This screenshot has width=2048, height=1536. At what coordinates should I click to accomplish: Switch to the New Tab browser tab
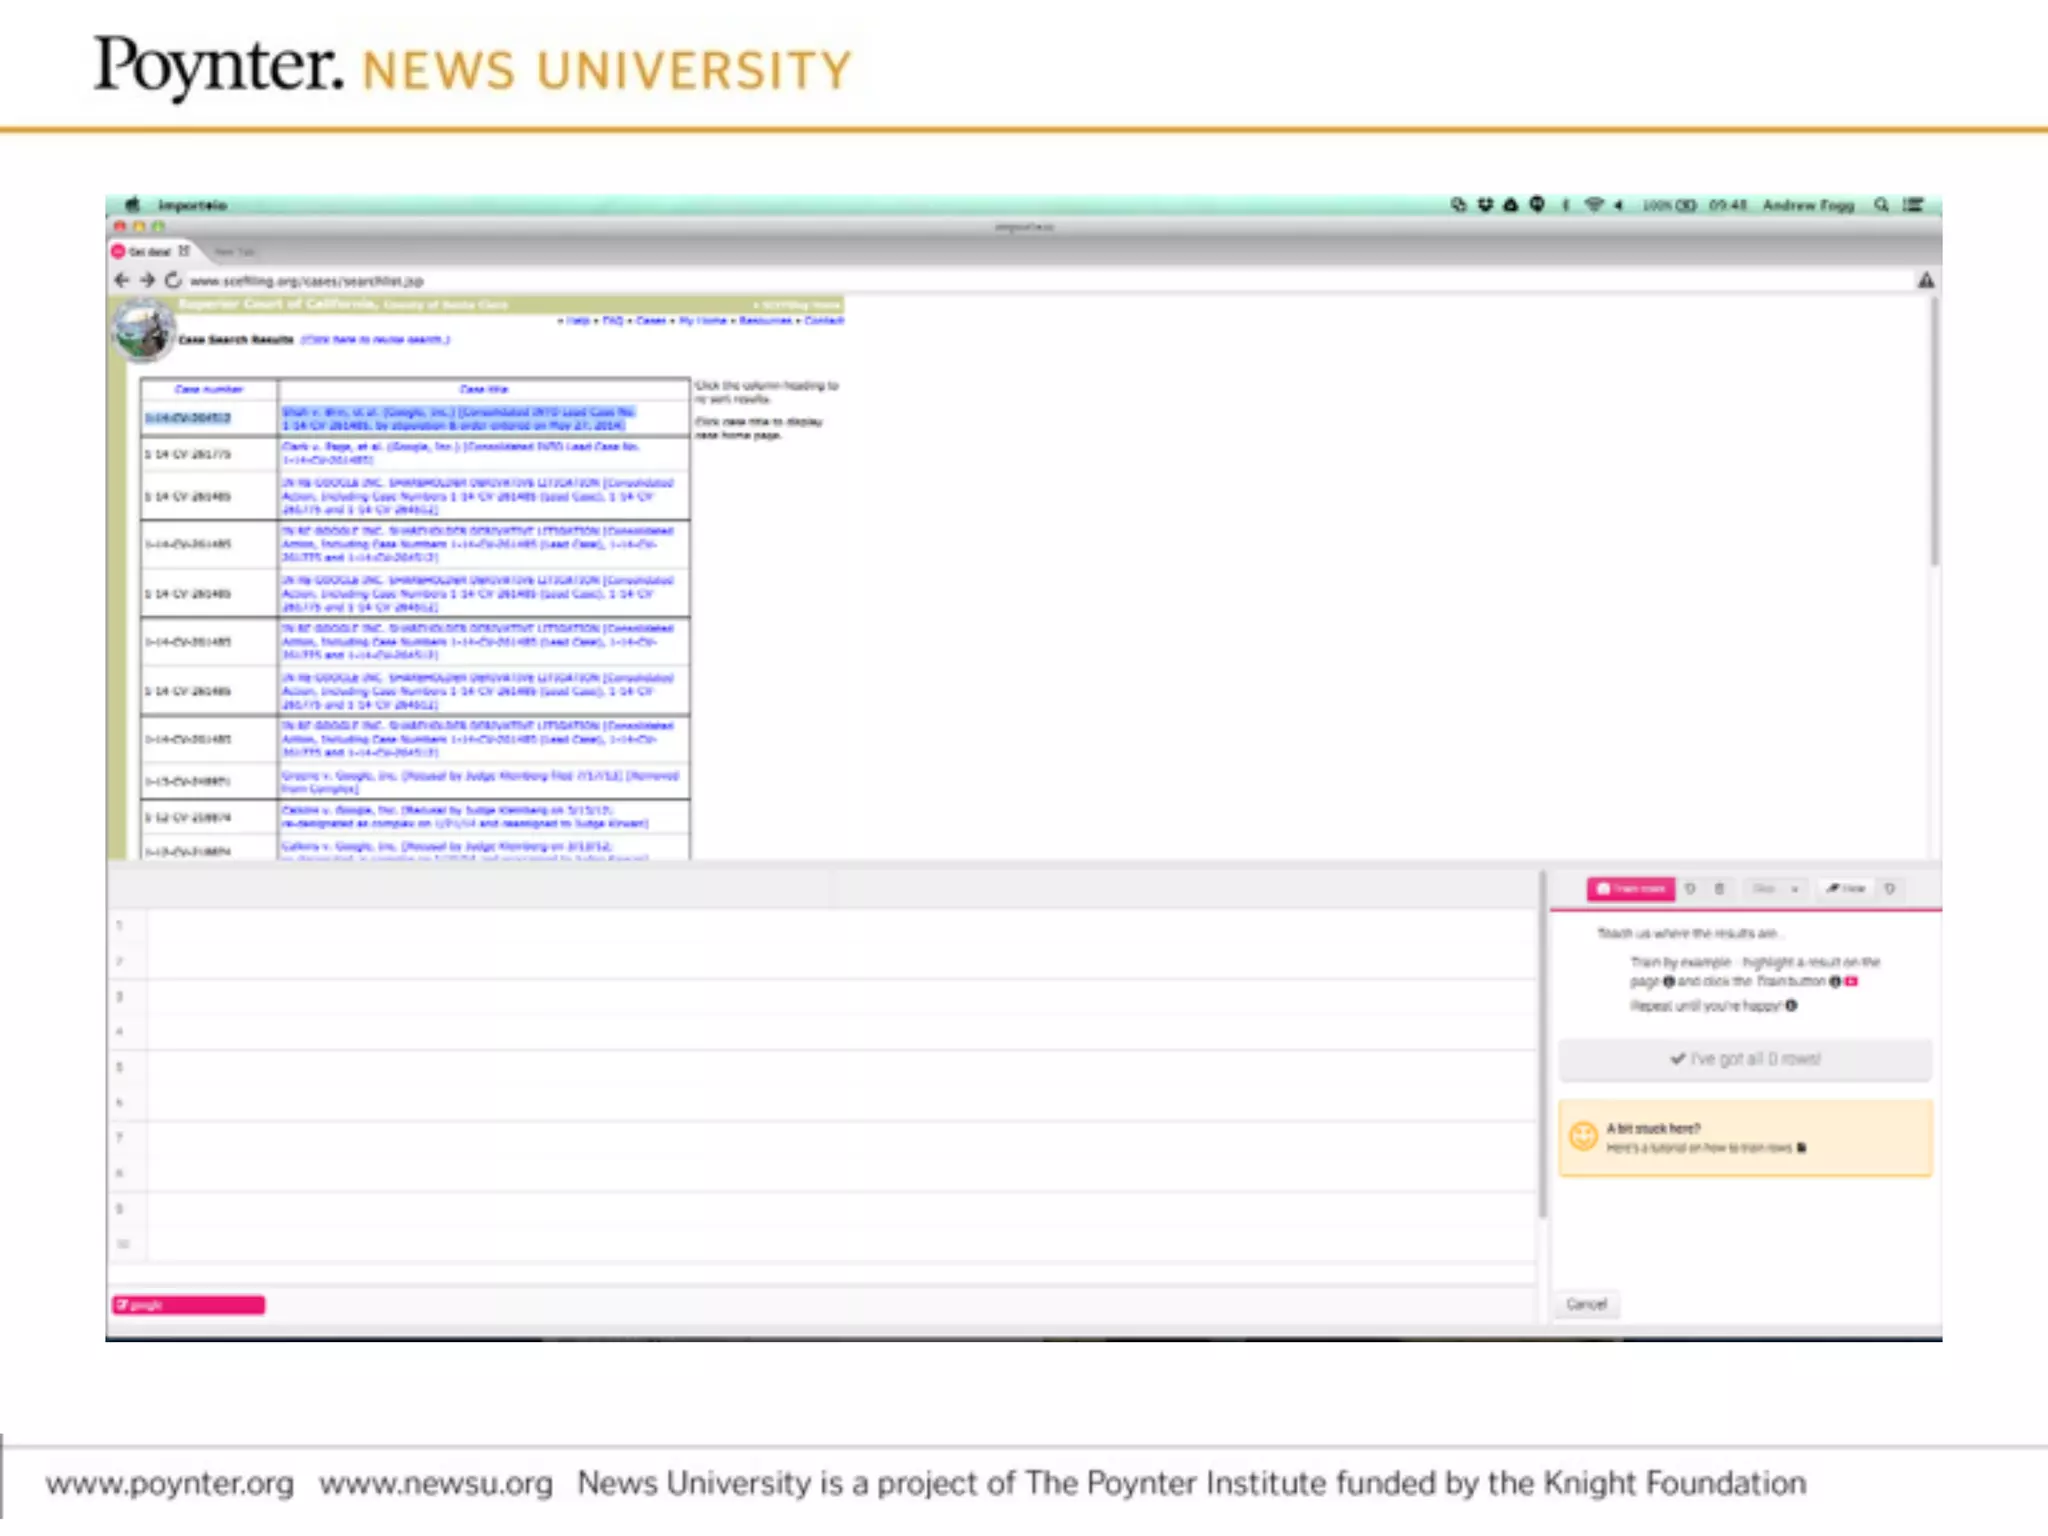(x=234, y=252)
